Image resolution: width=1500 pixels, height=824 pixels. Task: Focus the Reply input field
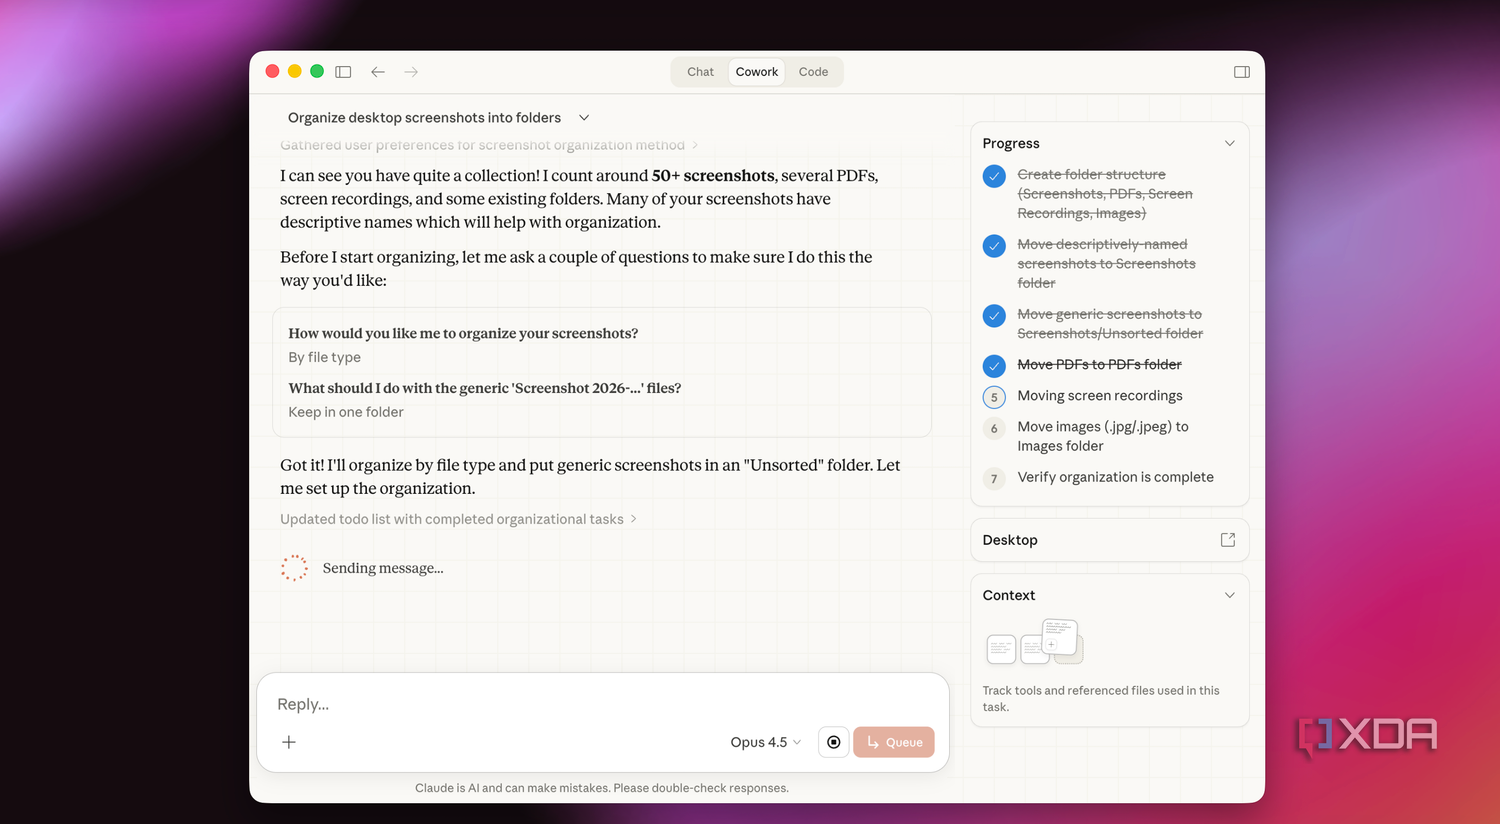click(603, 704)
